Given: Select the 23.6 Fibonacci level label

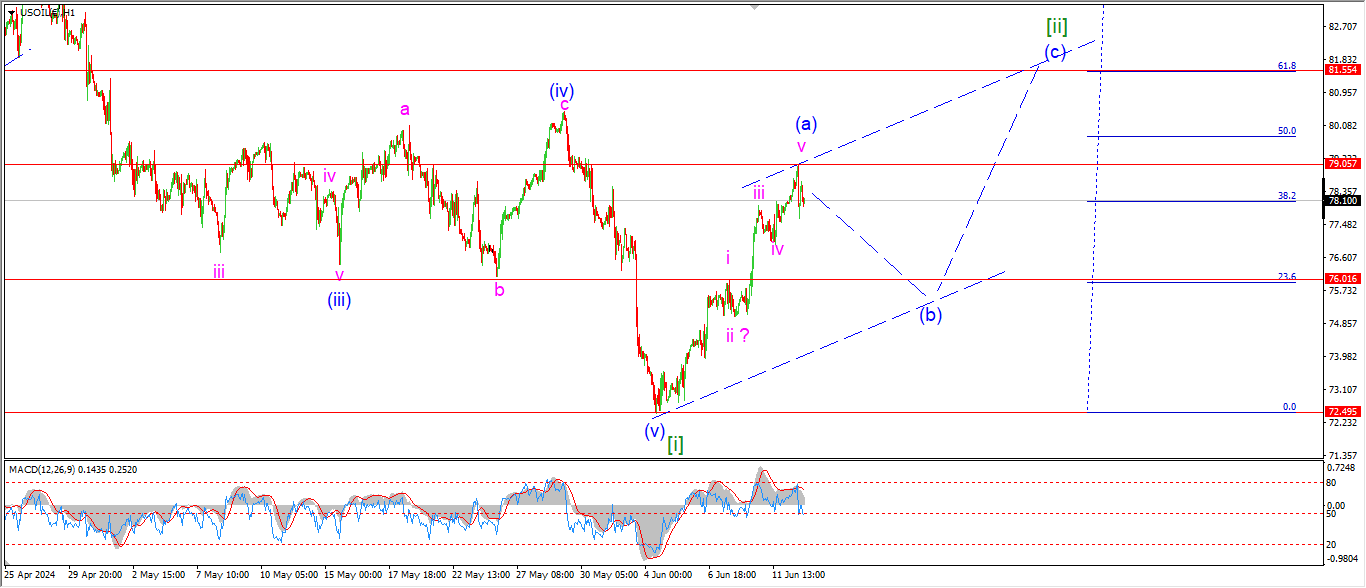Looking at the screenshot, I should 1286,277.
